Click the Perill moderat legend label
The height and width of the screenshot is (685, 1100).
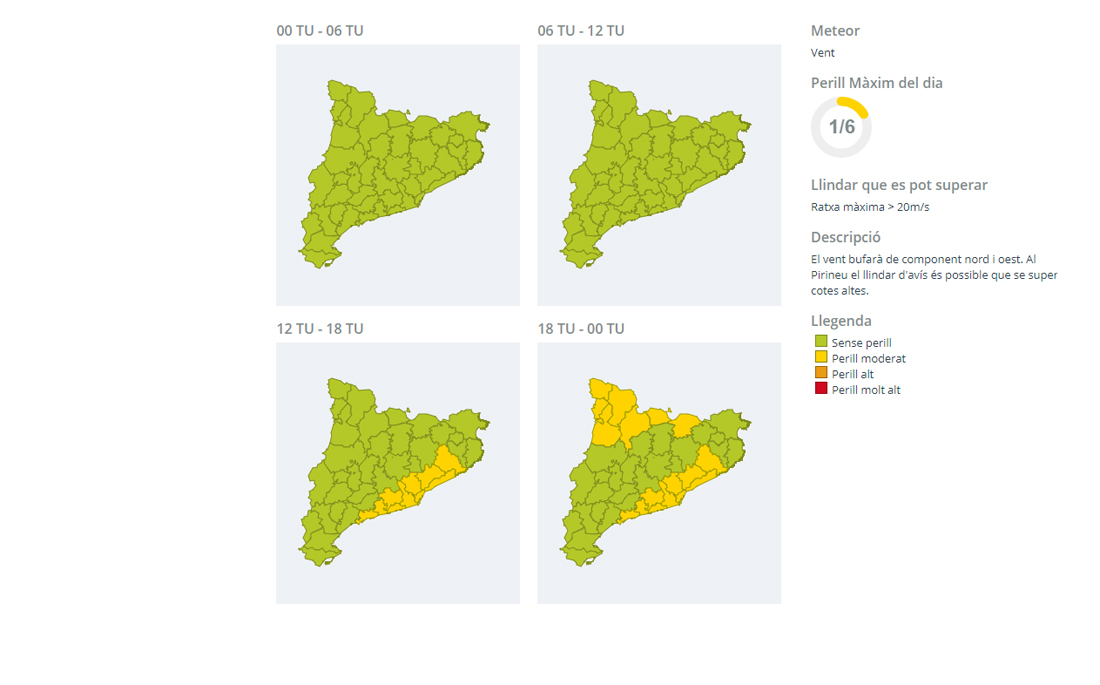[868, 359]
